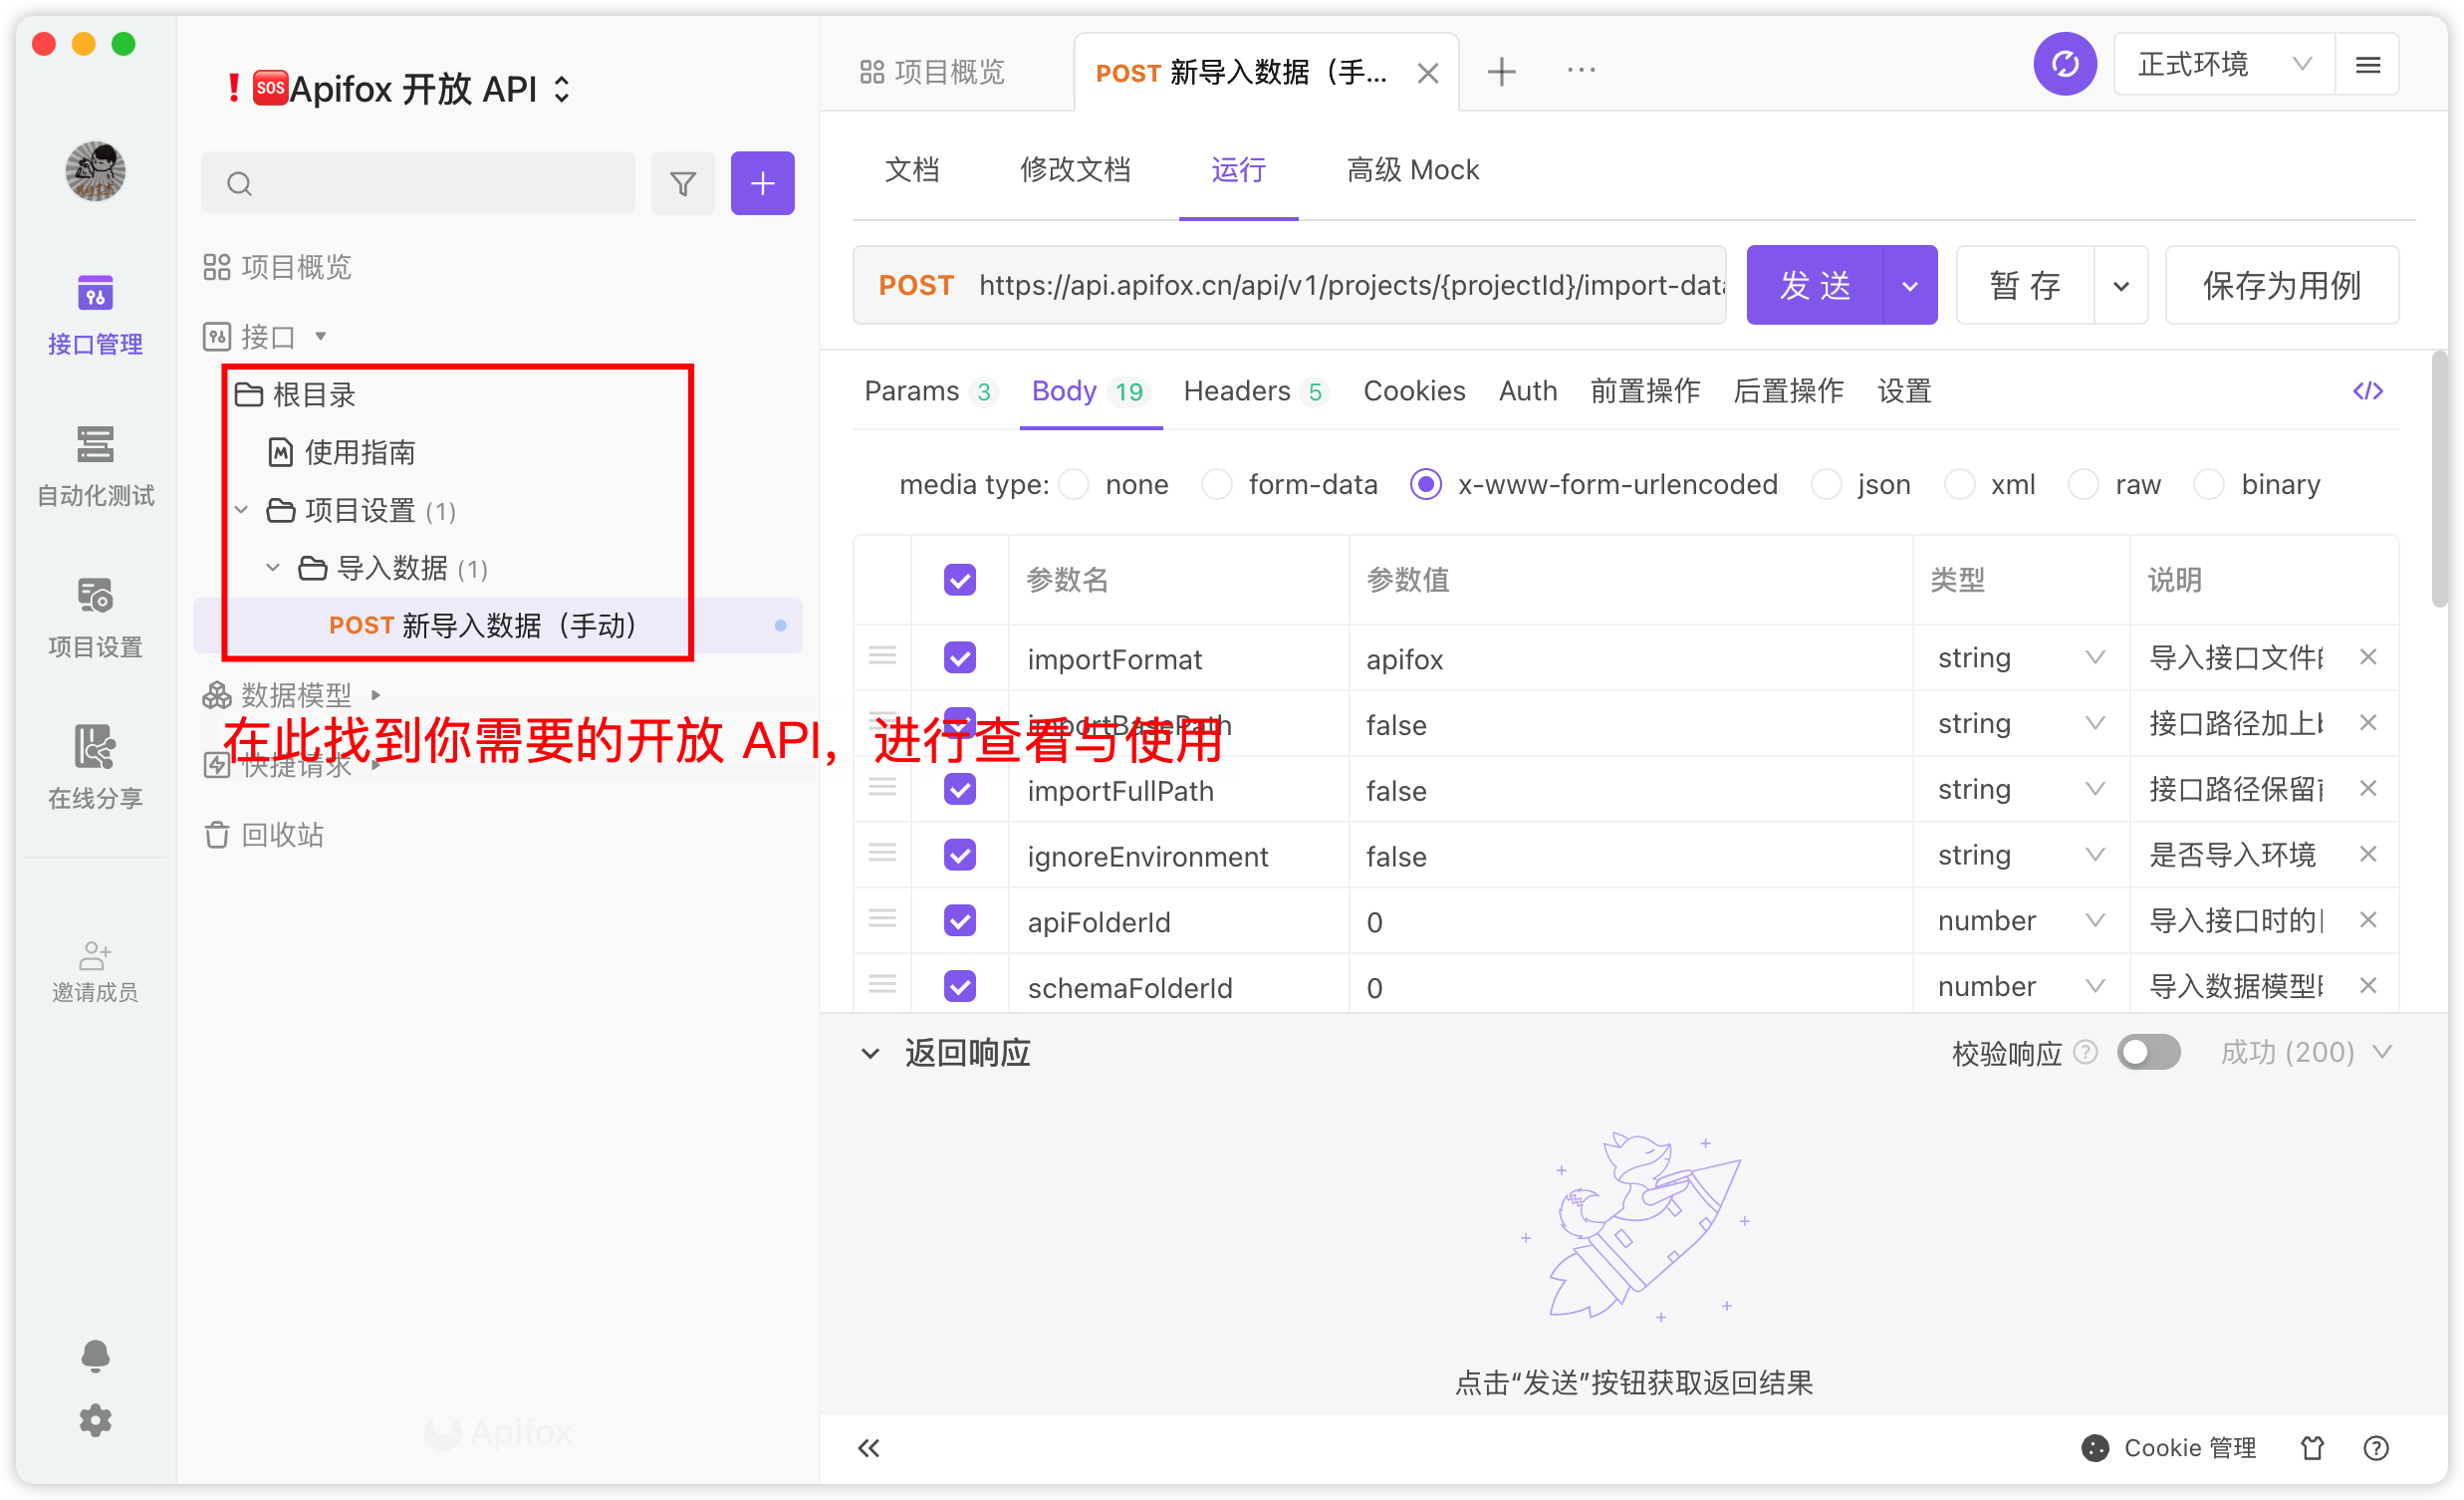
Task: Open the apiFolderId type dropdown
Action: point(2020,920)
